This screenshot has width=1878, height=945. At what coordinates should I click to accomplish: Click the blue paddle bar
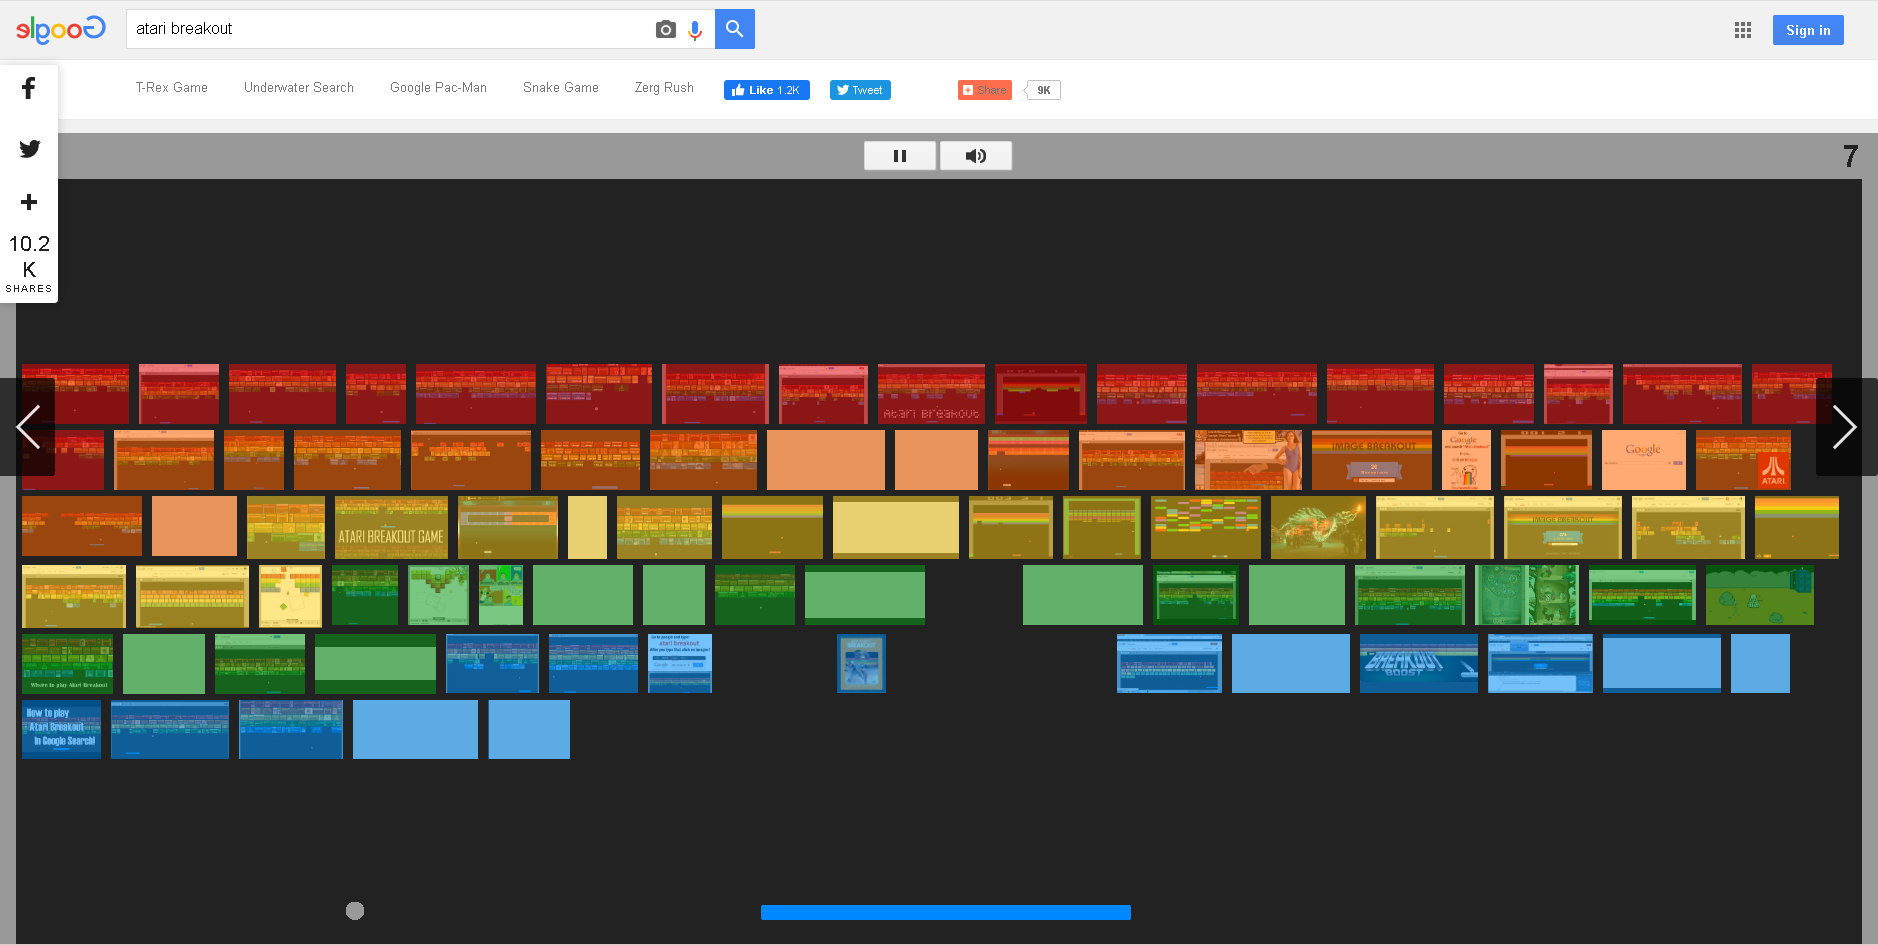click(946, 912)
